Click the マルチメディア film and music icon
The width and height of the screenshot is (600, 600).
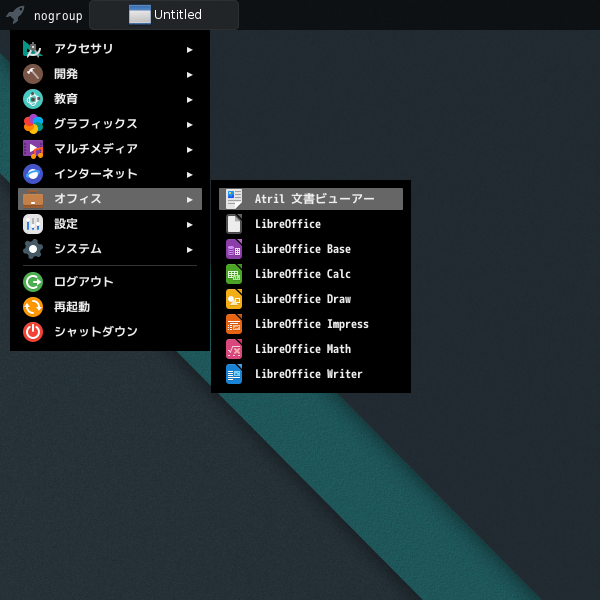(33, 149)
